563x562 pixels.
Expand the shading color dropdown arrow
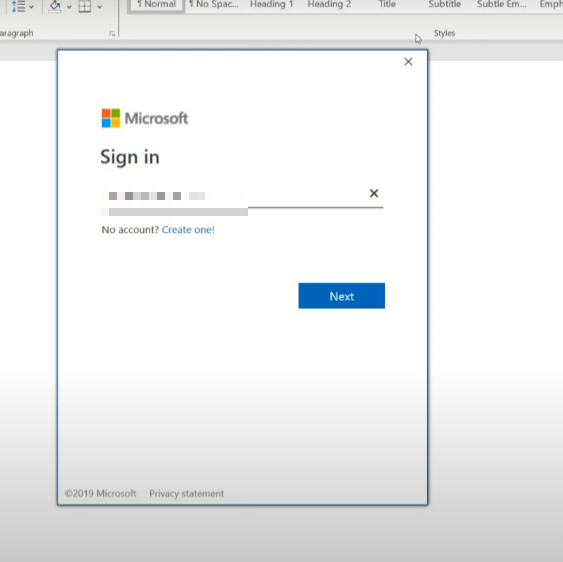tap(69, 6)
